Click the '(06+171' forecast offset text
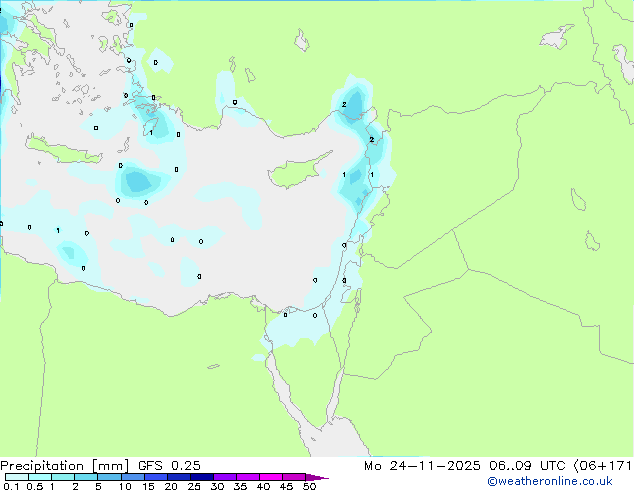The height and width of the screenshot is (490, 634). tap(602, 466)
